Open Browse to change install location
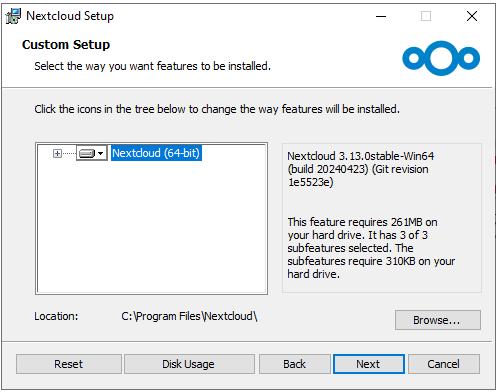 point(438,320)
